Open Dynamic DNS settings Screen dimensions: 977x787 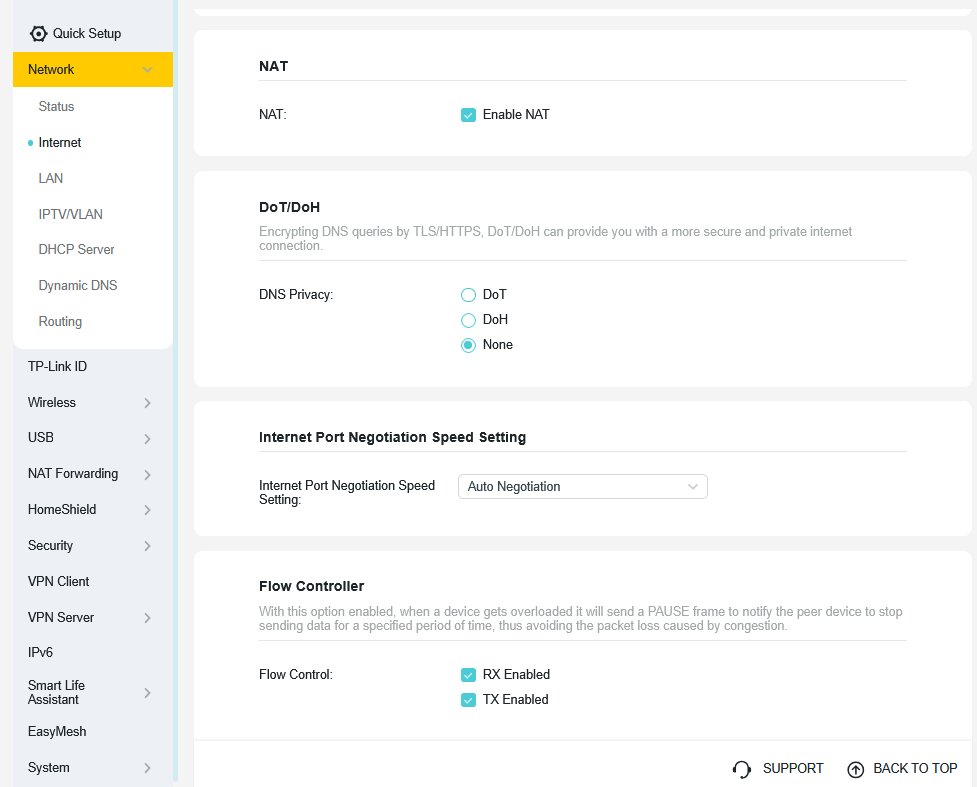click(77, 286)
